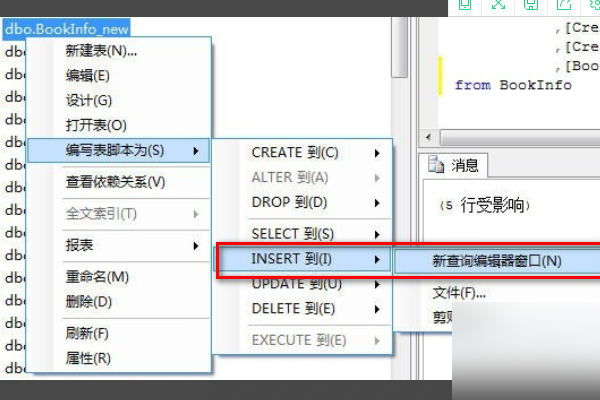Click the '(5 行受影响)' message text

[484, 206]
